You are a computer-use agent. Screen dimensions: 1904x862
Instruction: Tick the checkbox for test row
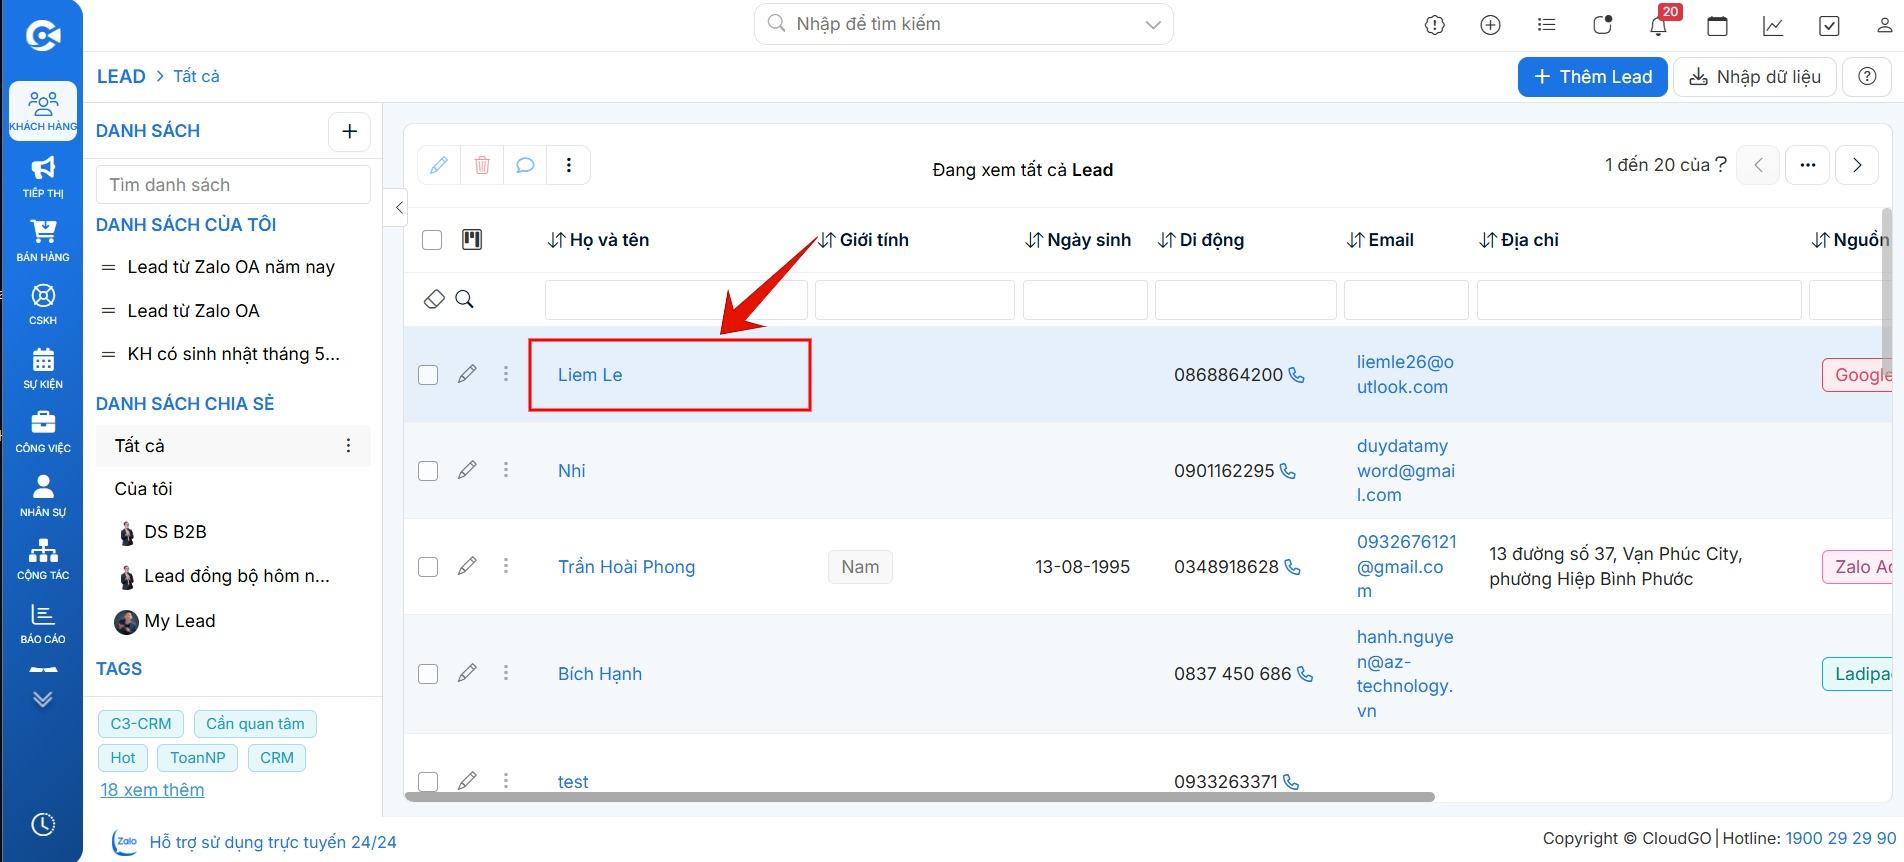point(428,782)
